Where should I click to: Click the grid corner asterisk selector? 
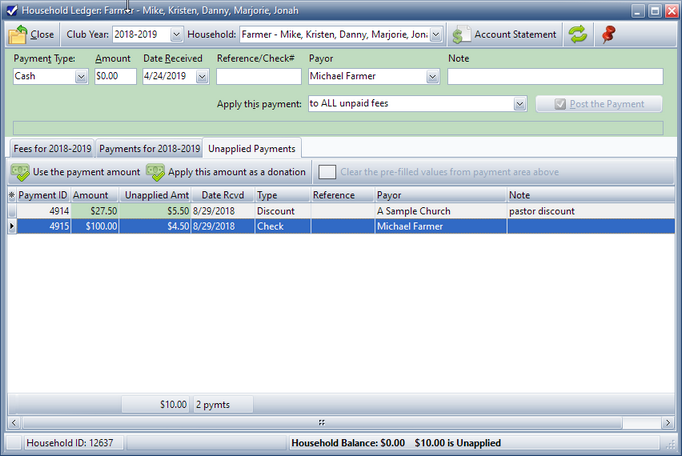(x=12, y=195)
